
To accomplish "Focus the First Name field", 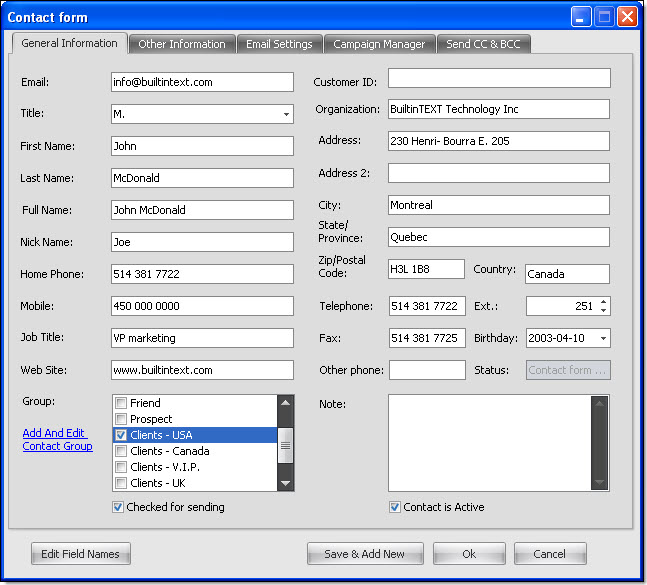I will click(x=202, y=146).
